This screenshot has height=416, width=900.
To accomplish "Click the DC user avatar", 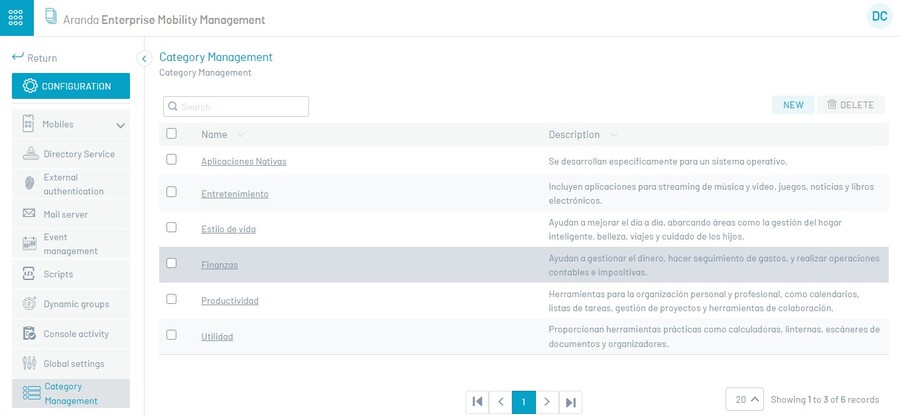I will 879,16.
